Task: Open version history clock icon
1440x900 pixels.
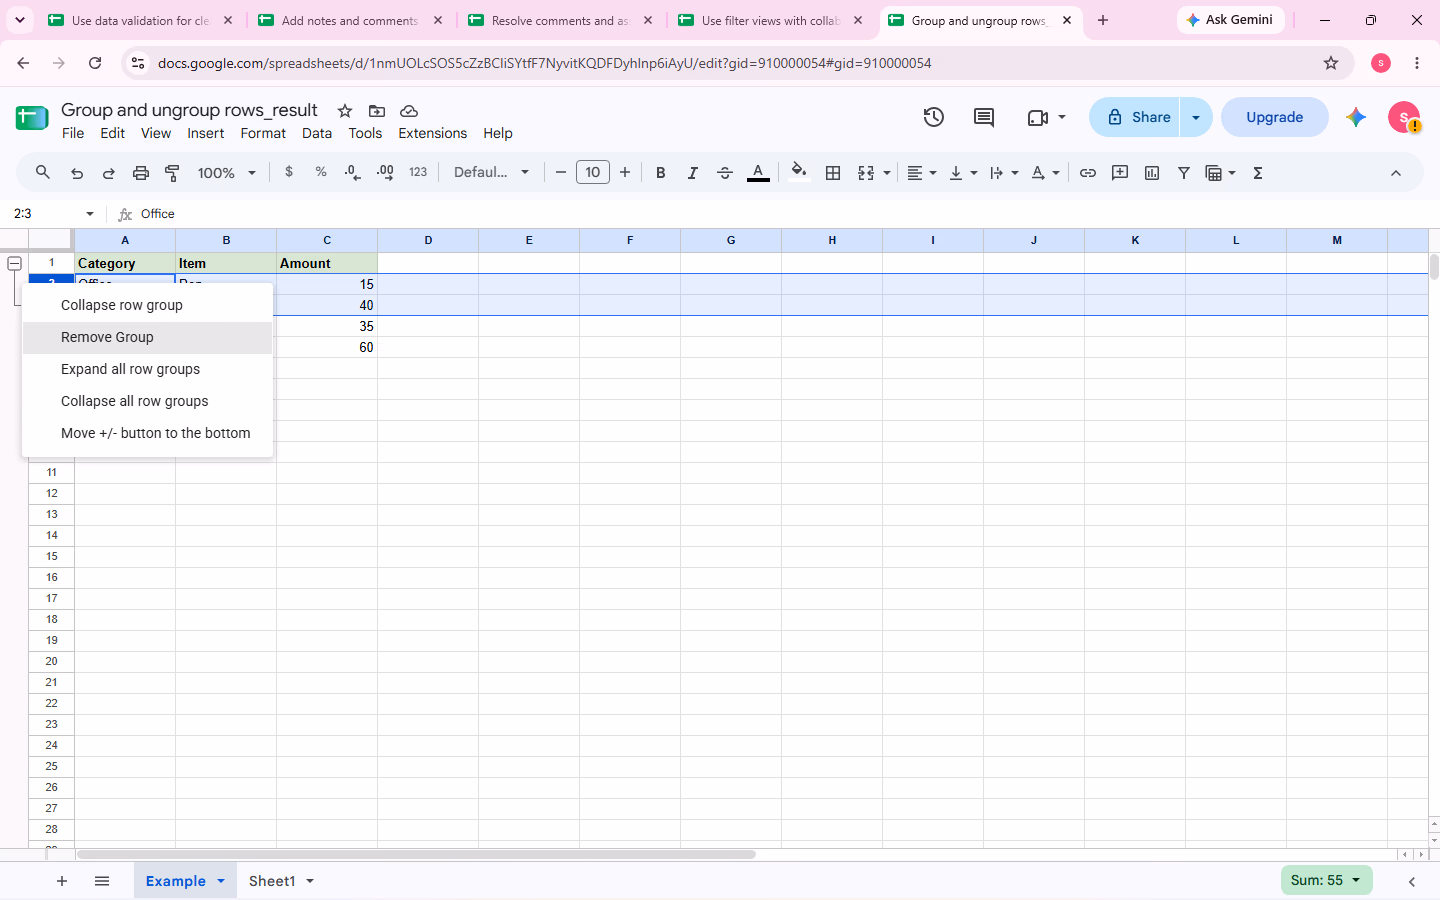Action: [x=934, y=117]
